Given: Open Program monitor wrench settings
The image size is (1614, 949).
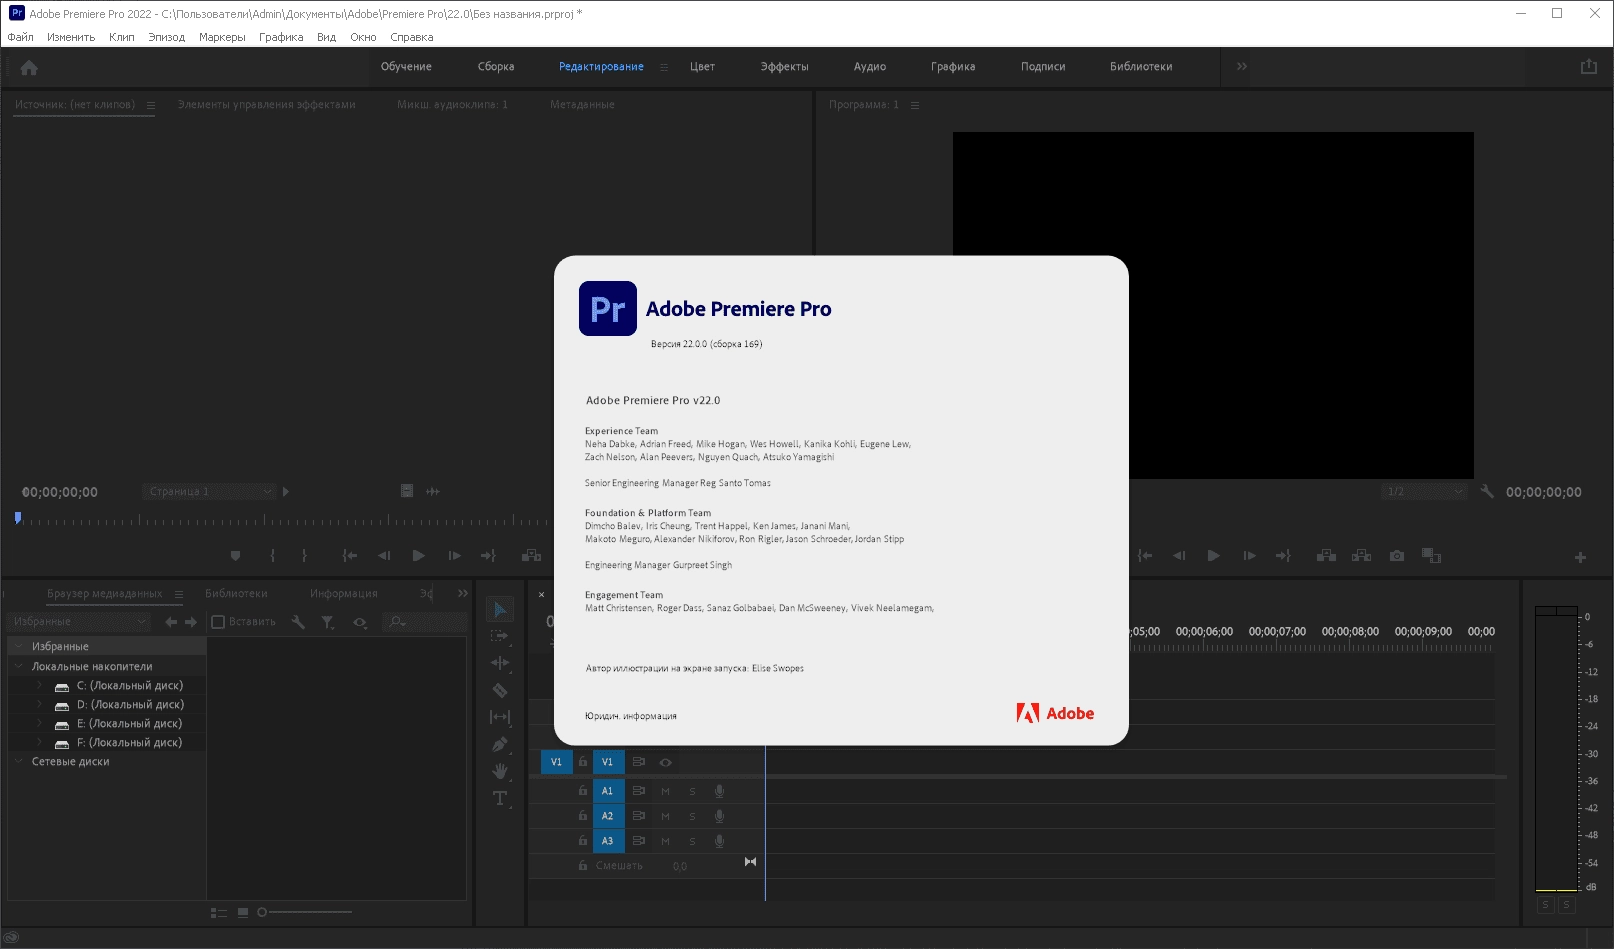Looking at the screenshot, I should click(1487, 491).
